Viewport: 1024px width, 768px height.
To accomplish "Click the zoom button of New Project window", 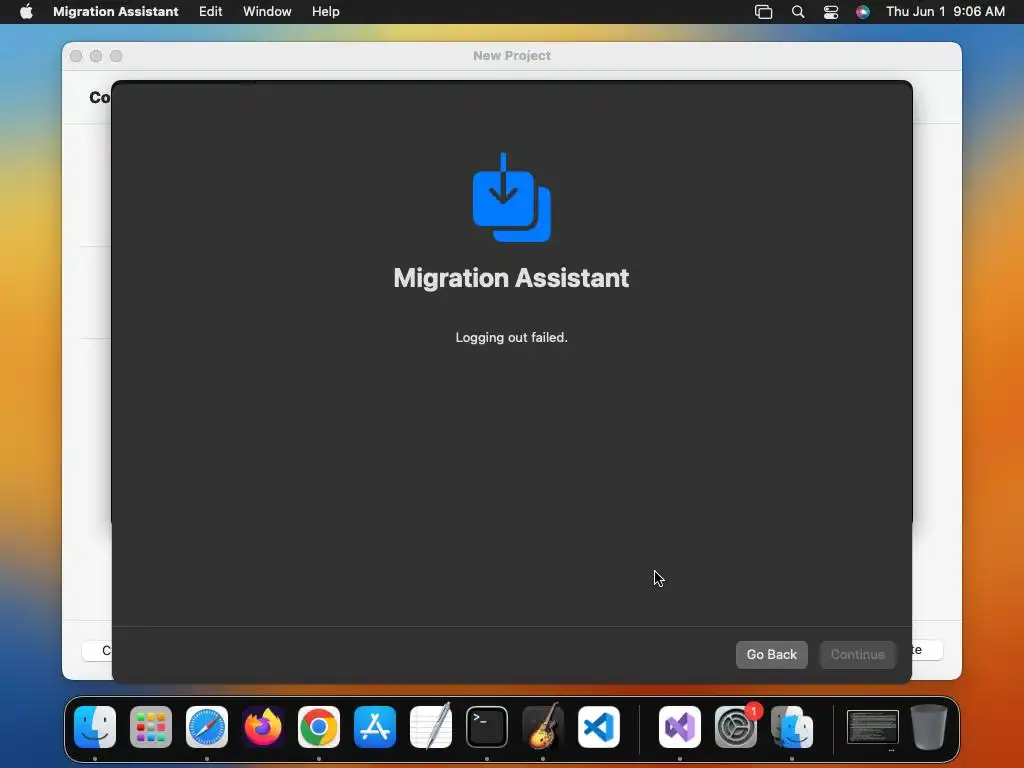I will pos(116,56).
